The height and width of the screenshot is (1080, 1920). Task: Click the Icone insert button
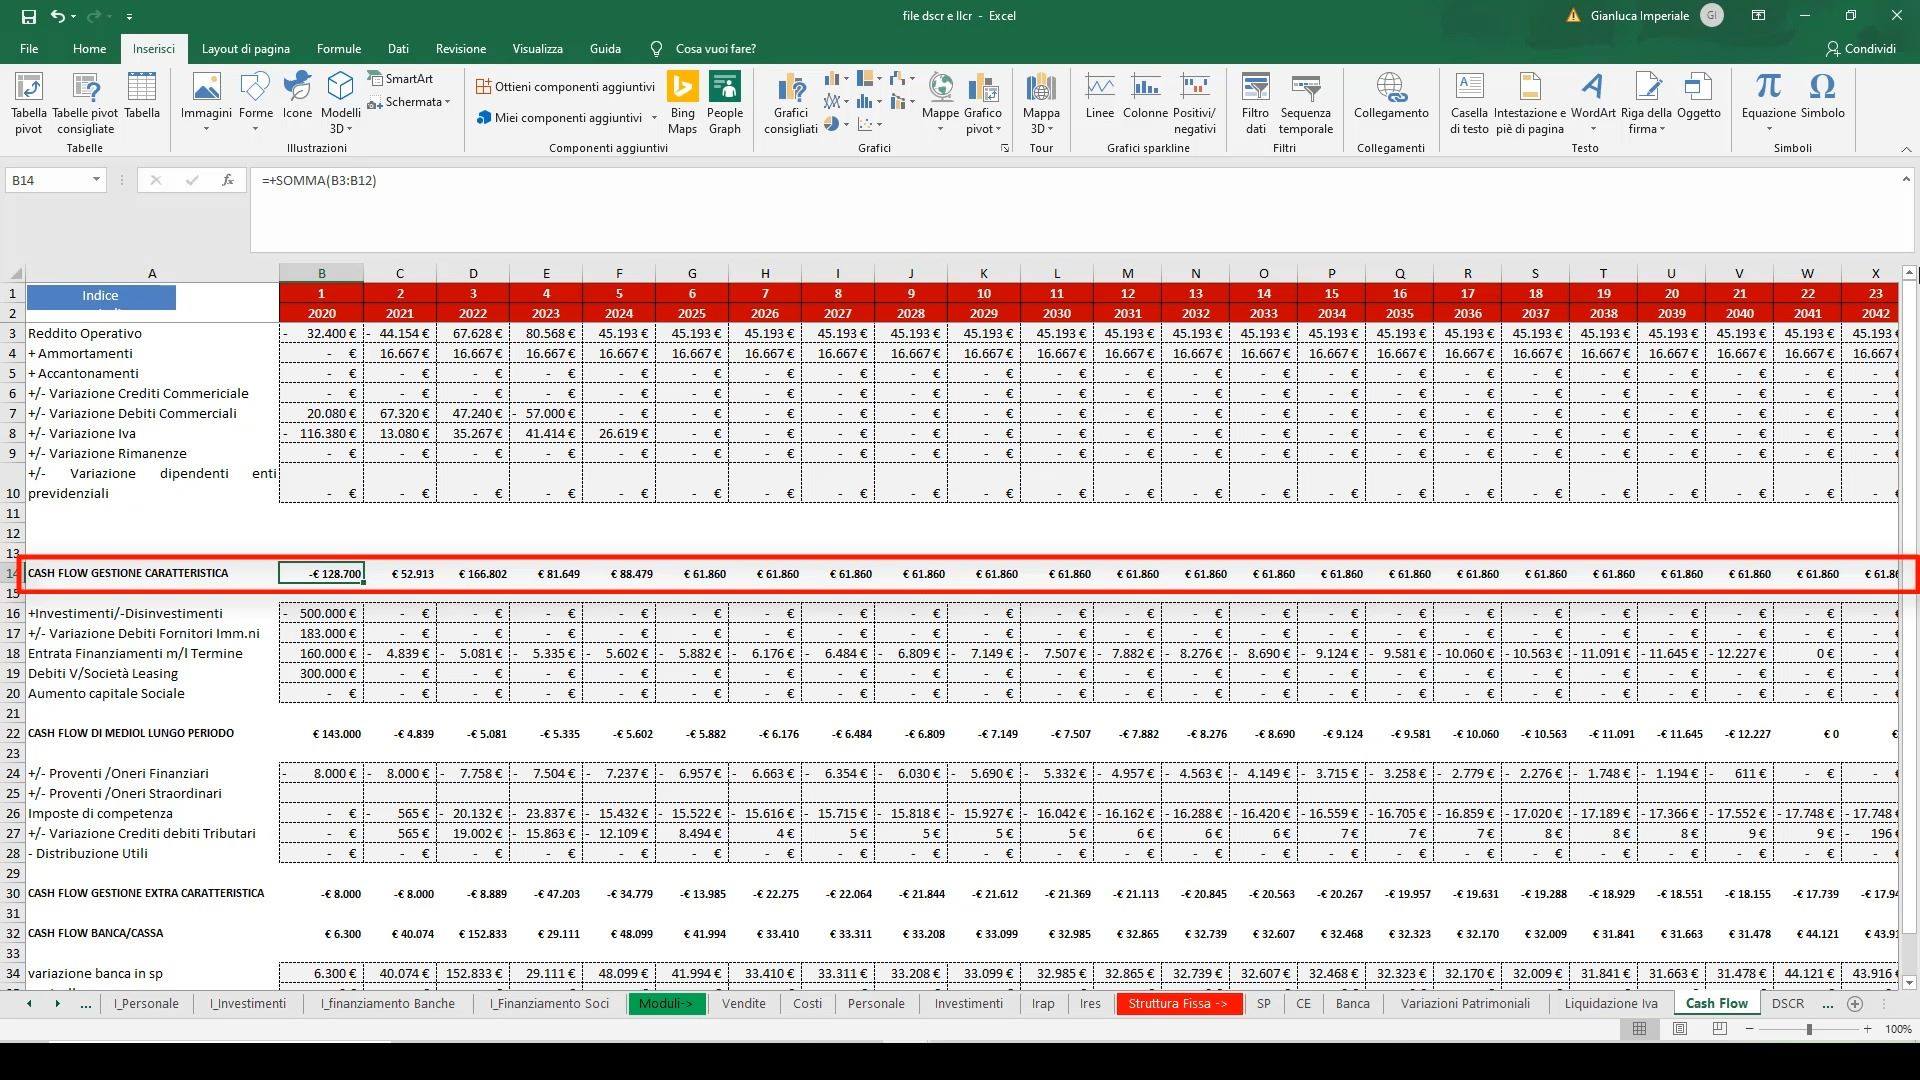(x=297, y=97)
